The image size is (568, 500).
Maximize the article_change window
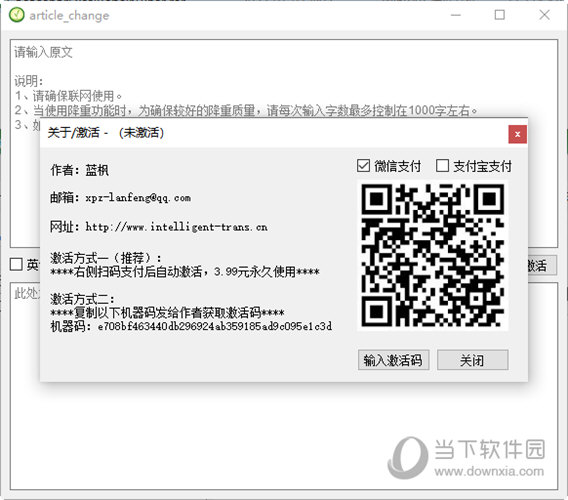click(500, 15)
